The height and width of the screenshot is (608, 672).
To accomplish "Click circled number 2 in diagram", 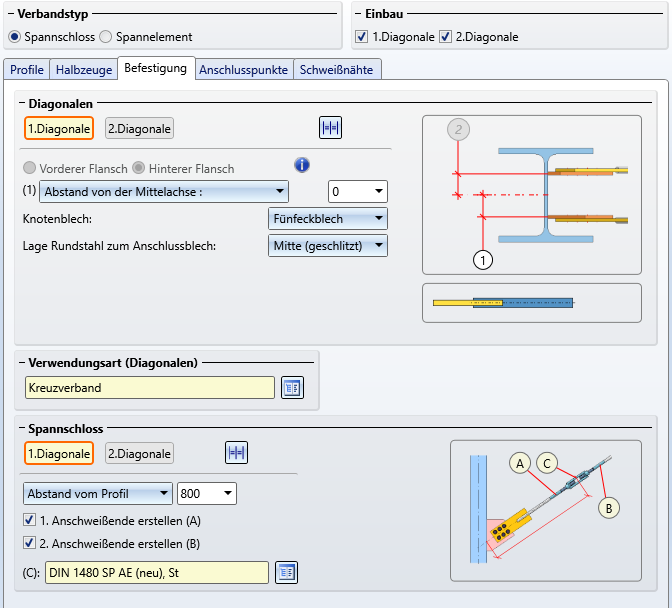I will [x=458, y=129].
